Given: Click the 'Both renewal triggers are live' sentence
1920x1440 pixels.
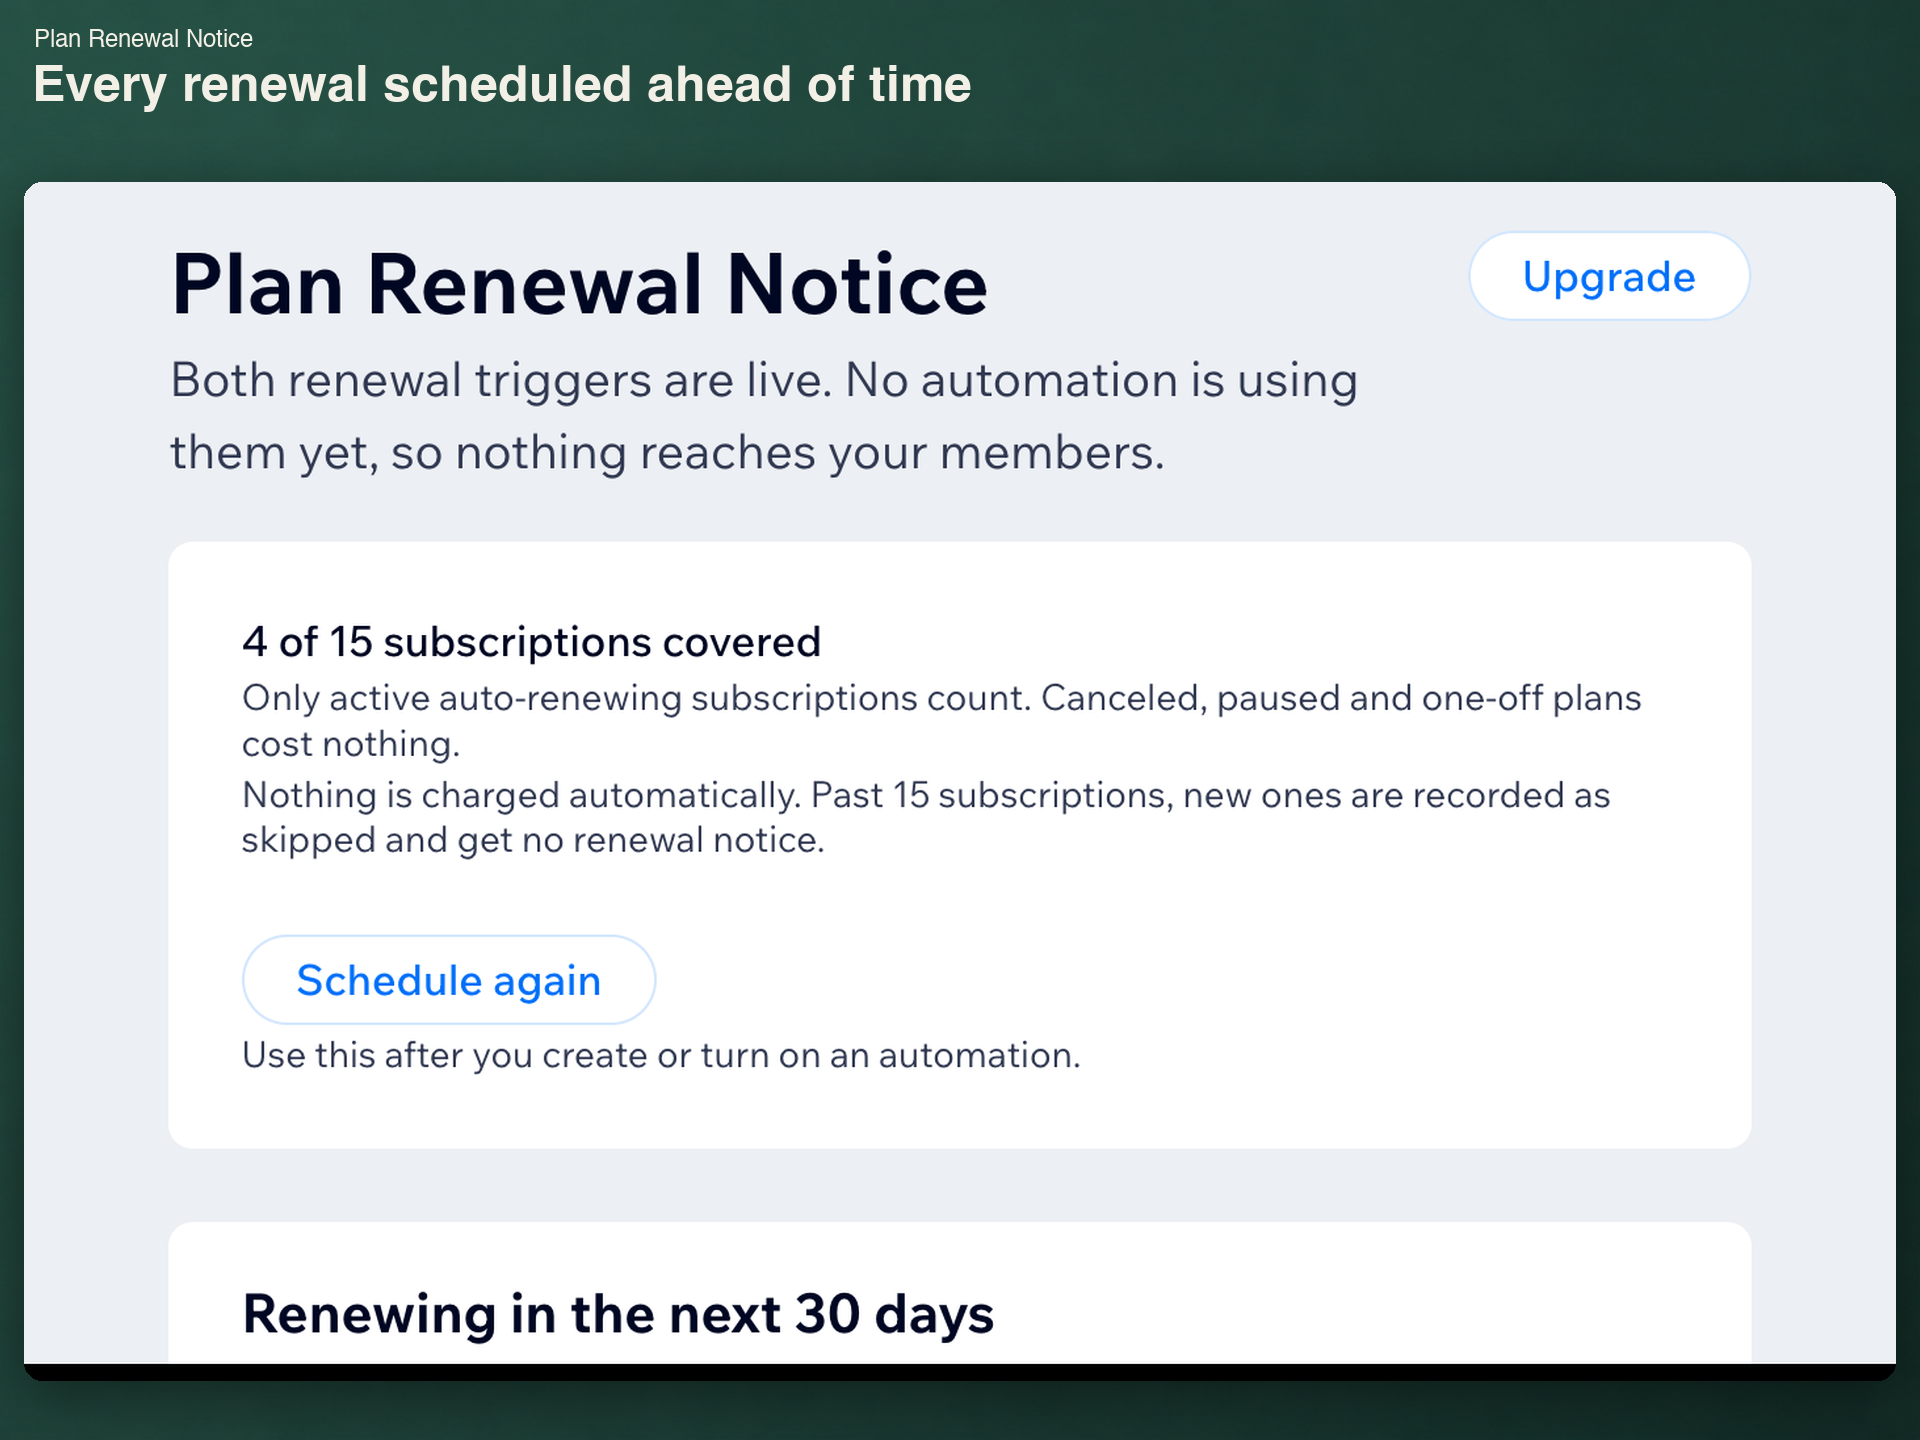Looking at the screenshot, I should point(501,380).
